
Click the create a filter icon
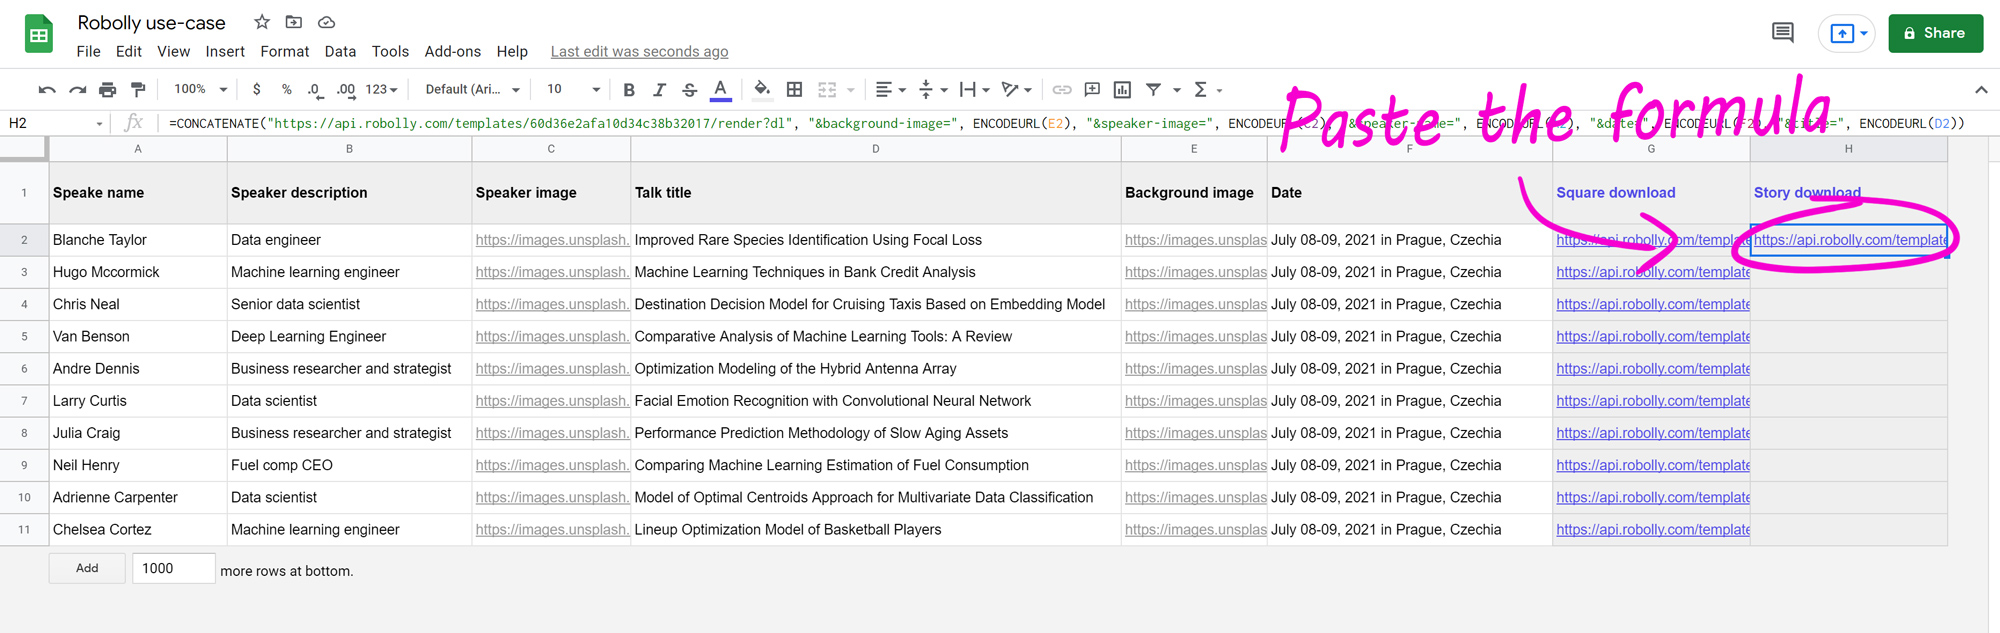1153,90
